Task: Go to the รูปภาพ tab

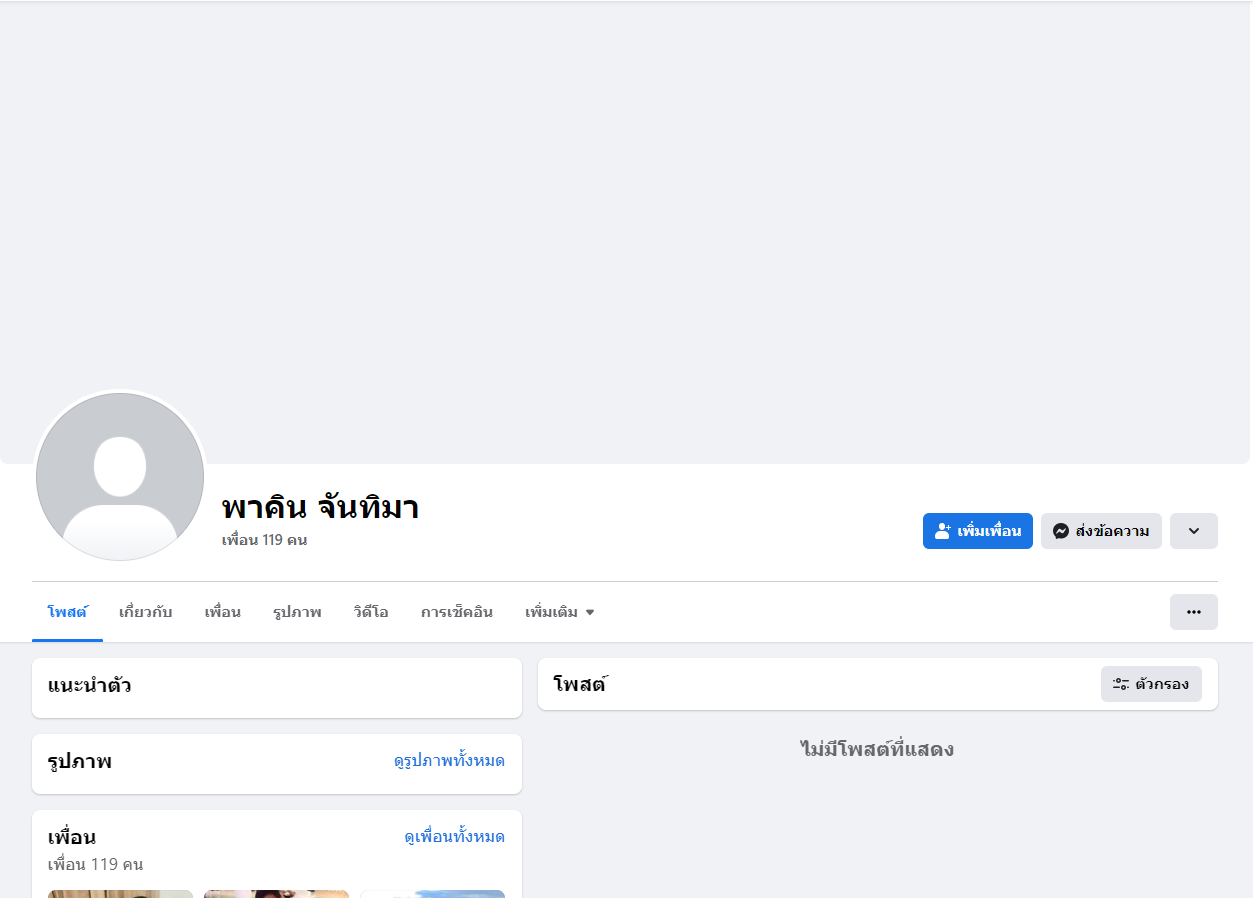Action: (297, 612)
